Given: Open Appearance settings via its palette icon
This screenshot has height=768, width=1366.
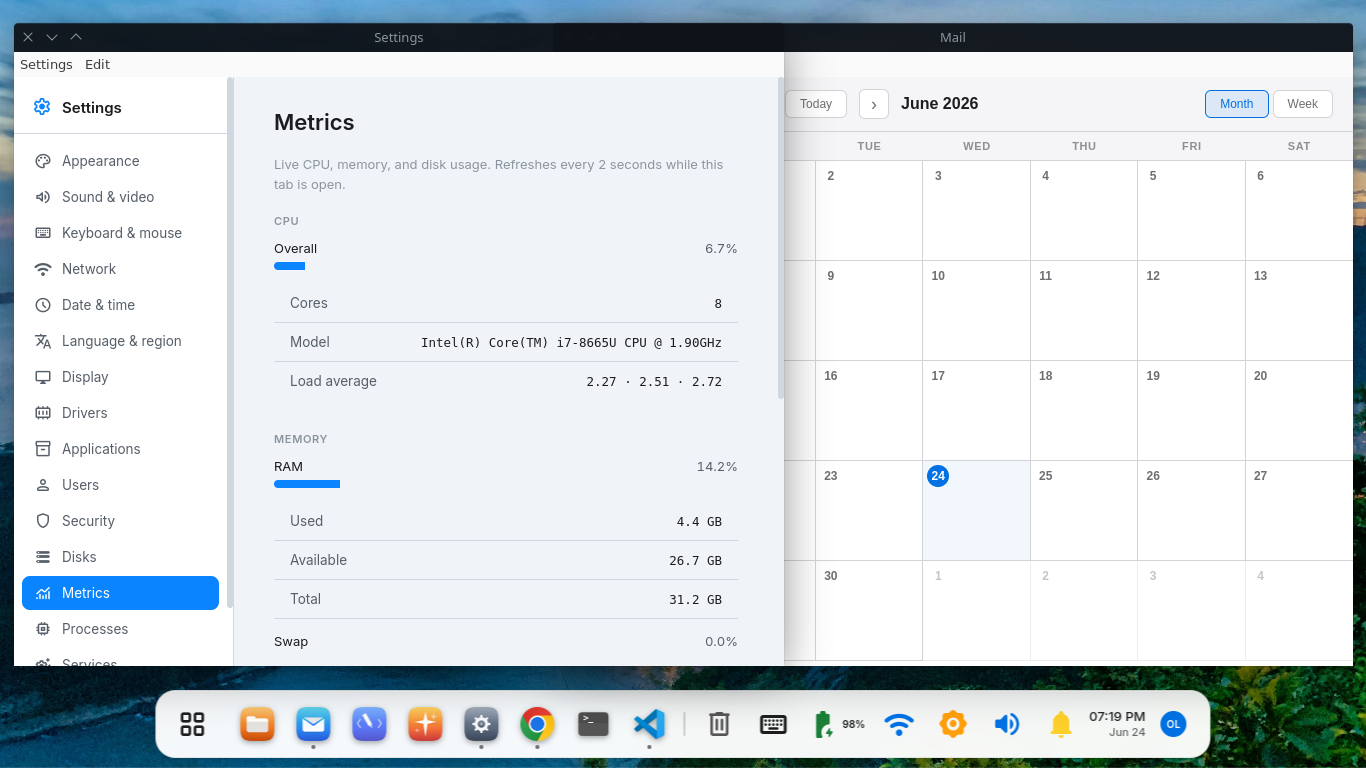Looking at the screenshot, I should (43, 161).
